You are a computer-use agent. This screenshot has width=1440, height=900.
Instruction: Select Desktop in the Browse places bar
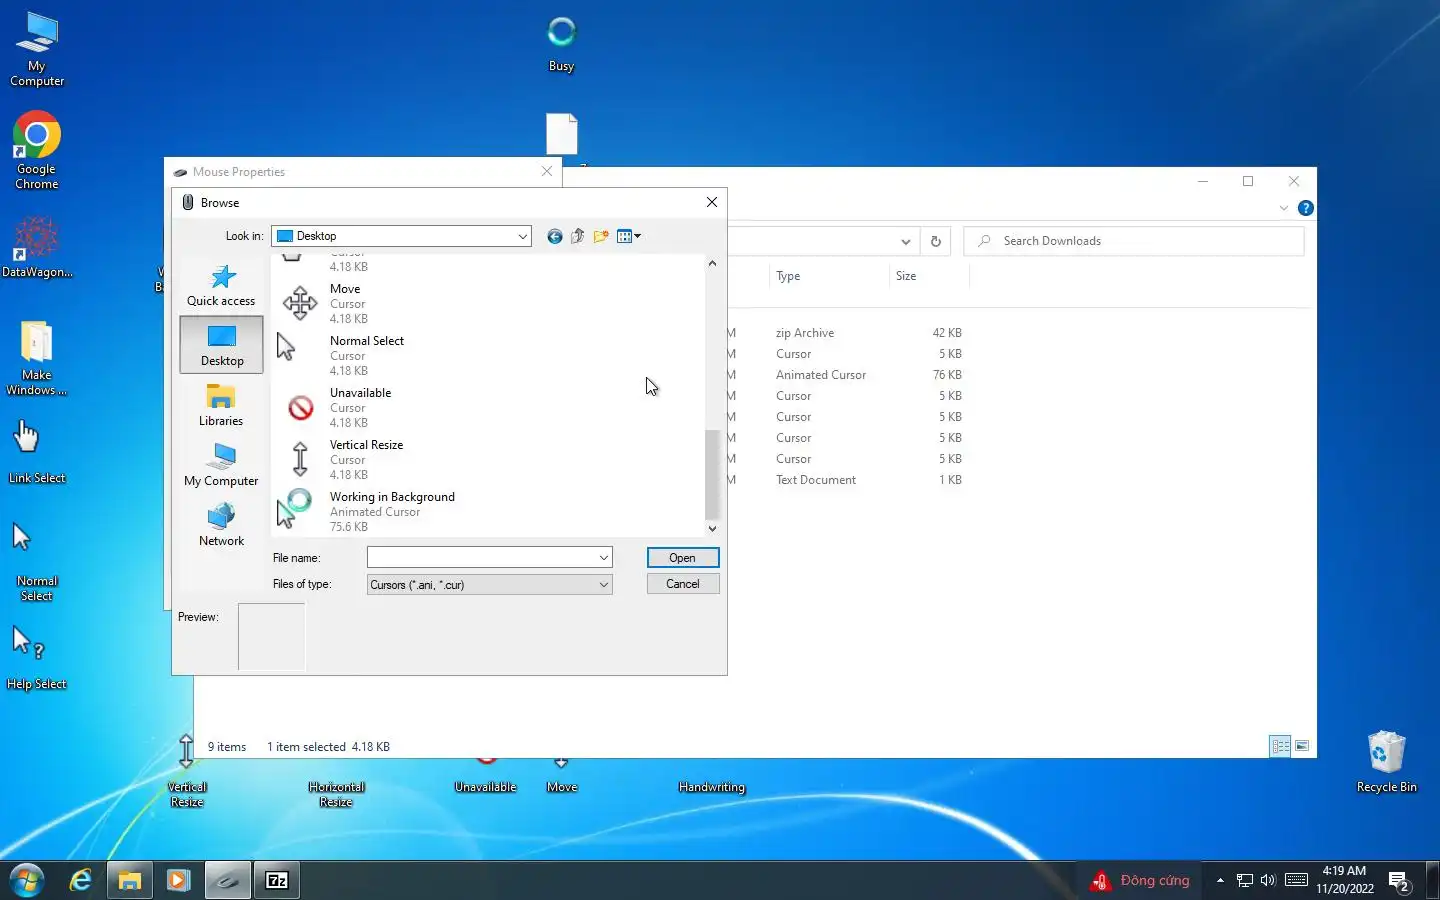(221, 344)
